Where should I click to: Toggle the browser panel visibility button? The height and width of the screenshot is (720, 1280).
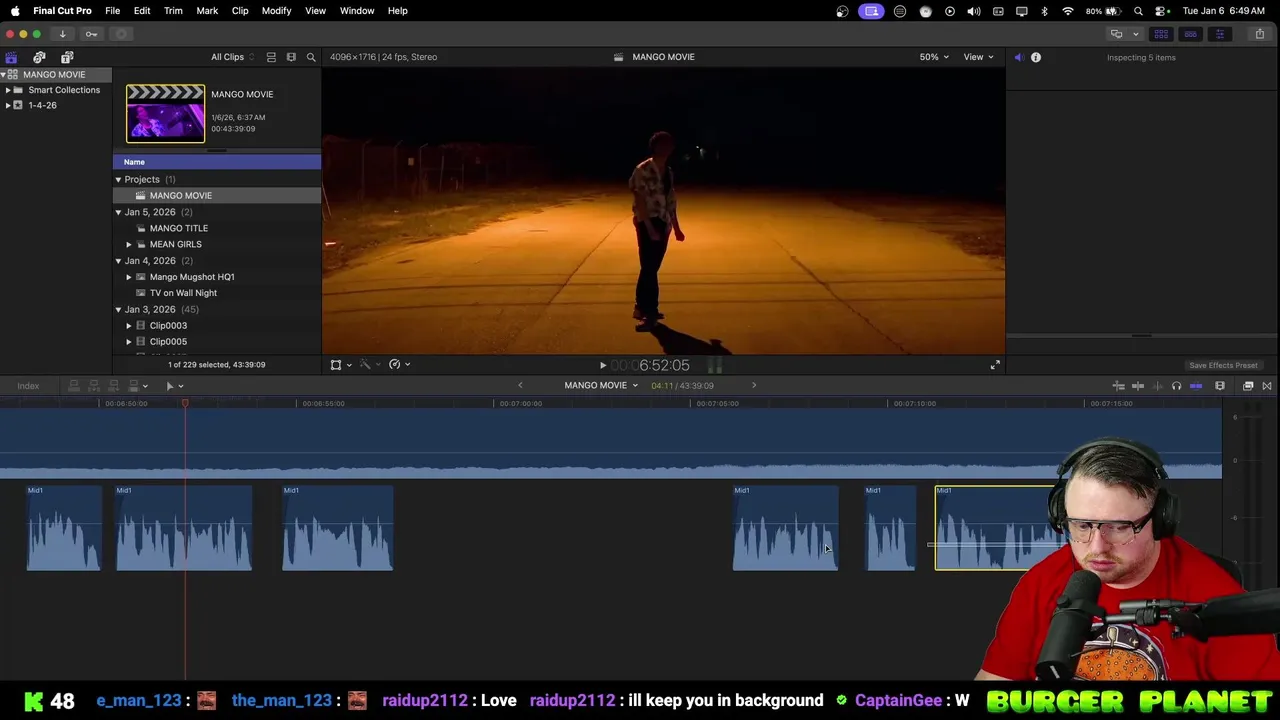[x=1161, y=34]
